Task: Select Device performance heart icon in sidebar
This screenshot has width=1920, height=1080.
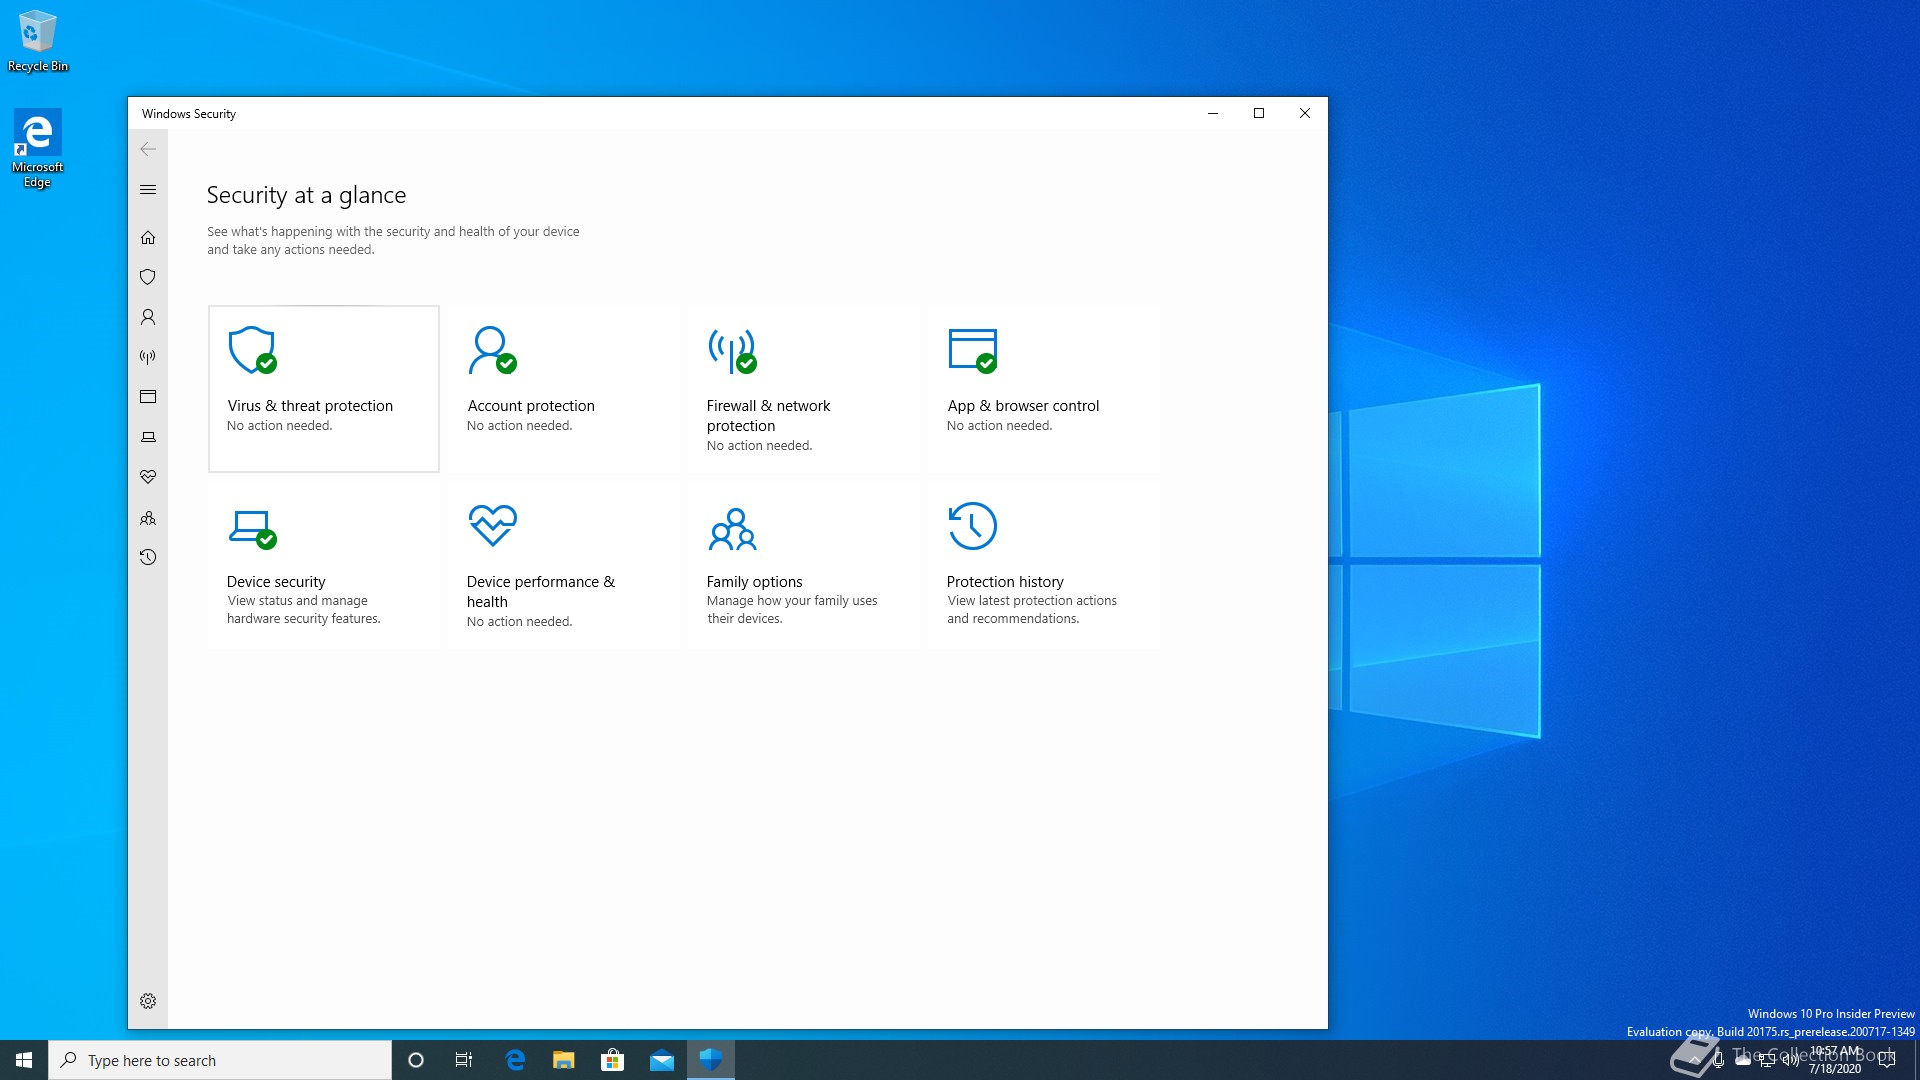Action: [x=148, y=477]
